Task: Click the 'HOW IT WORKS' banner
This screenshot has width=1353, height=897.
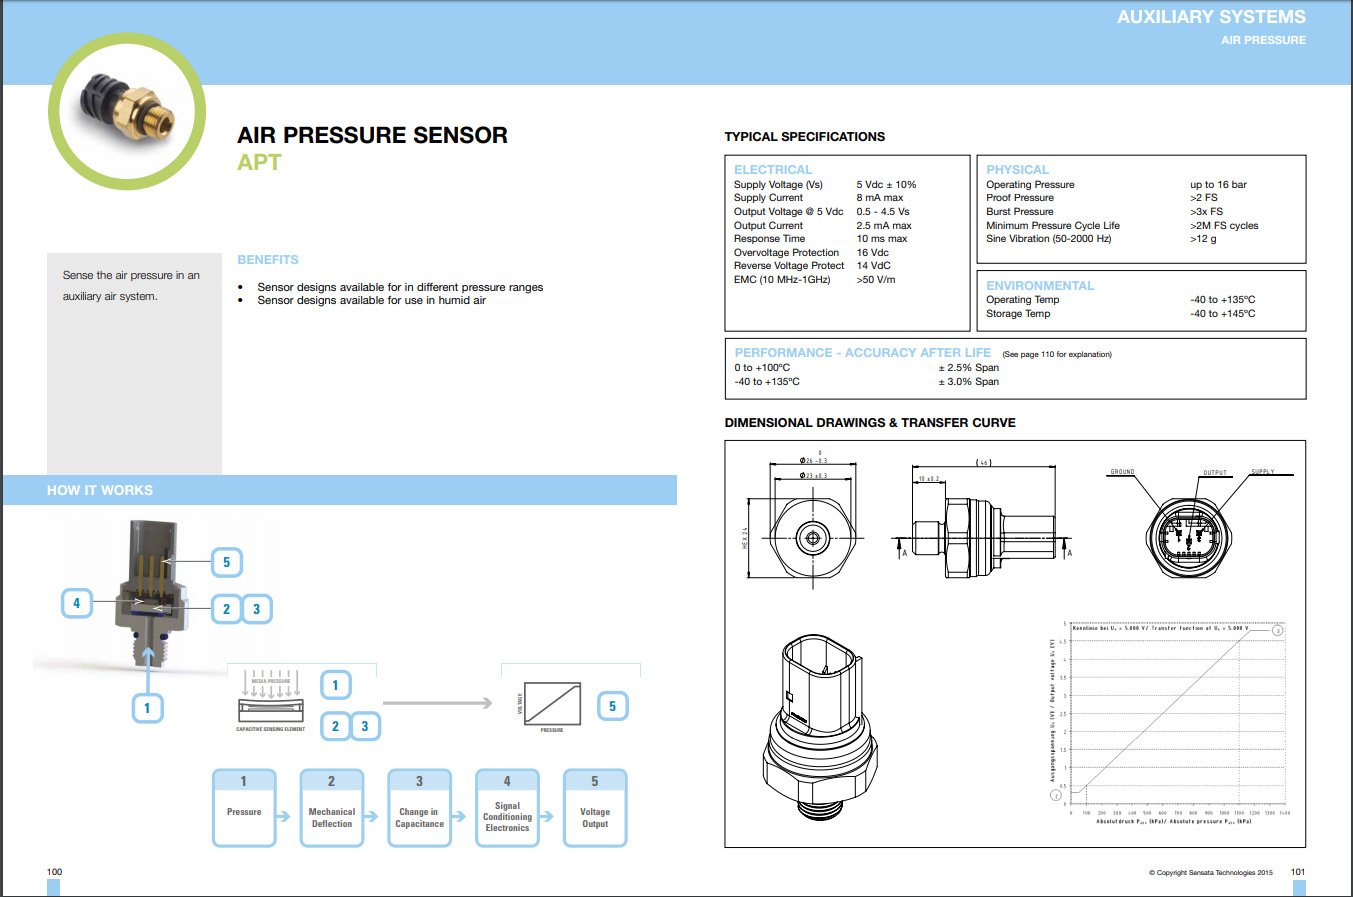Action: (x=340, y=490)
